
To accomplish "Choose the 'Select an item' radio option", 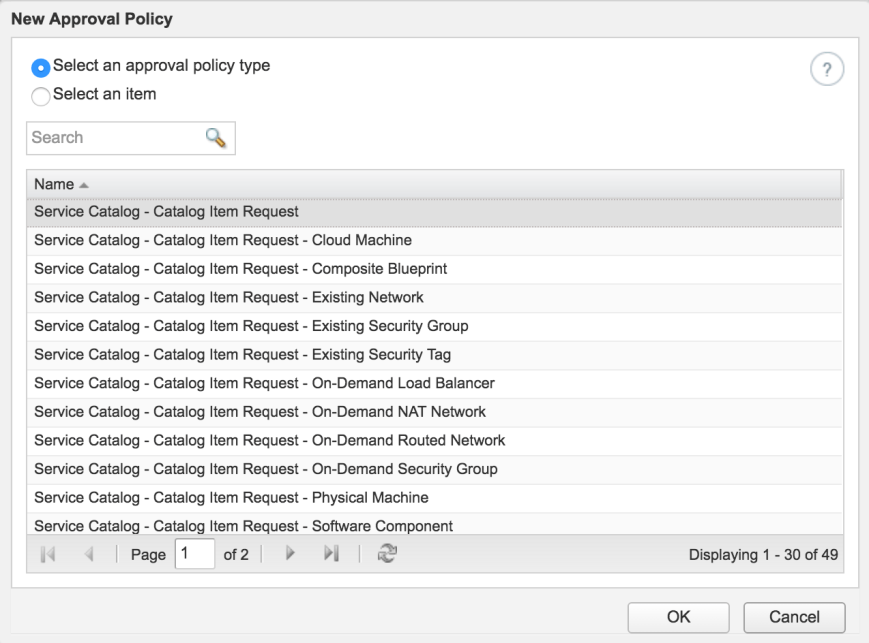I will 41,96.
